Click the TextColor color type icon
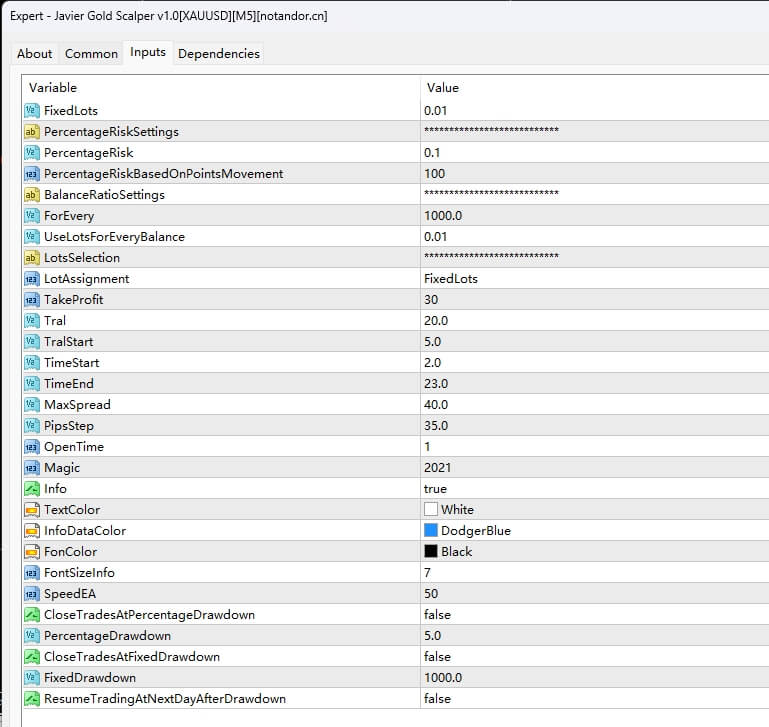This screenshot has height=727, width=769. [31, 509]
